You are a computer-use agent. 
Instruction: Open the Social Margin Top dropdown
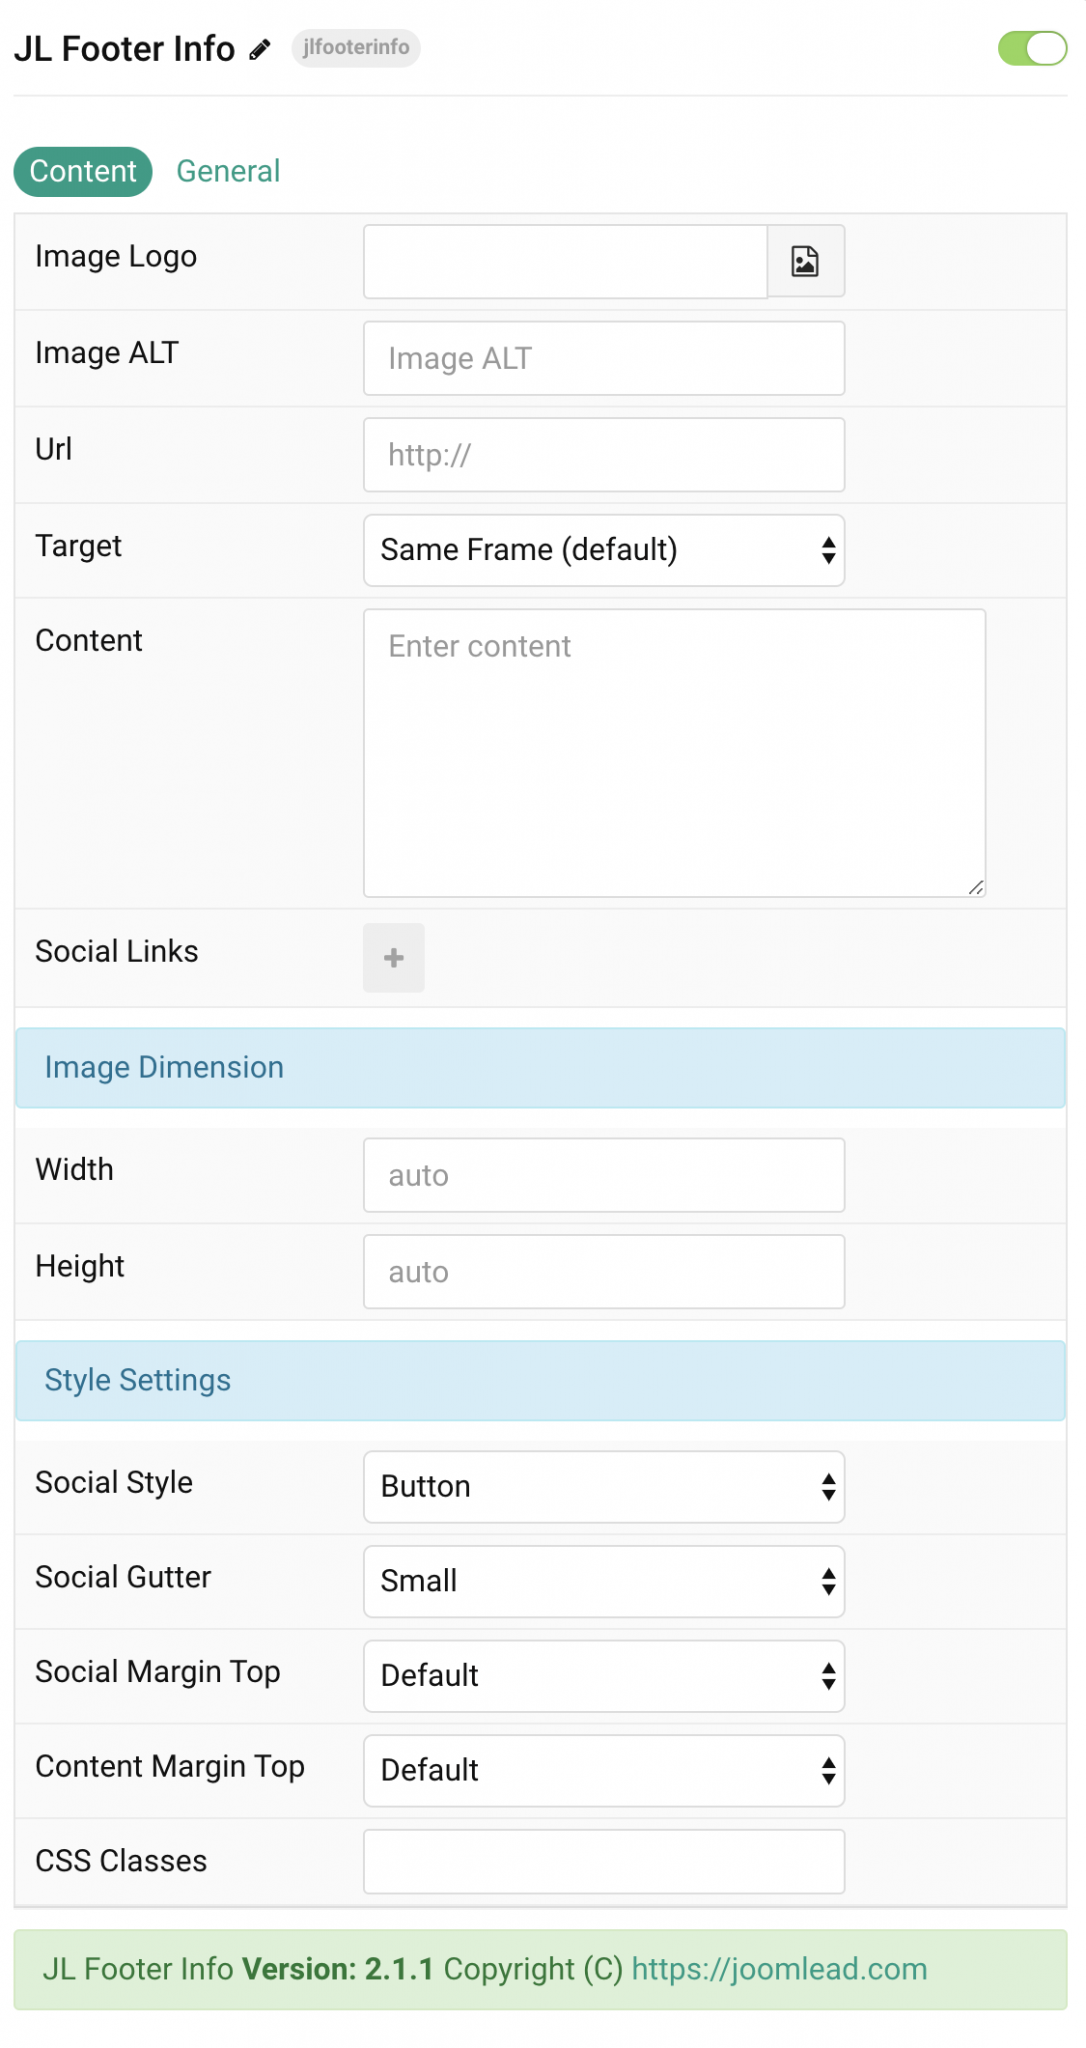(602, 1676)
